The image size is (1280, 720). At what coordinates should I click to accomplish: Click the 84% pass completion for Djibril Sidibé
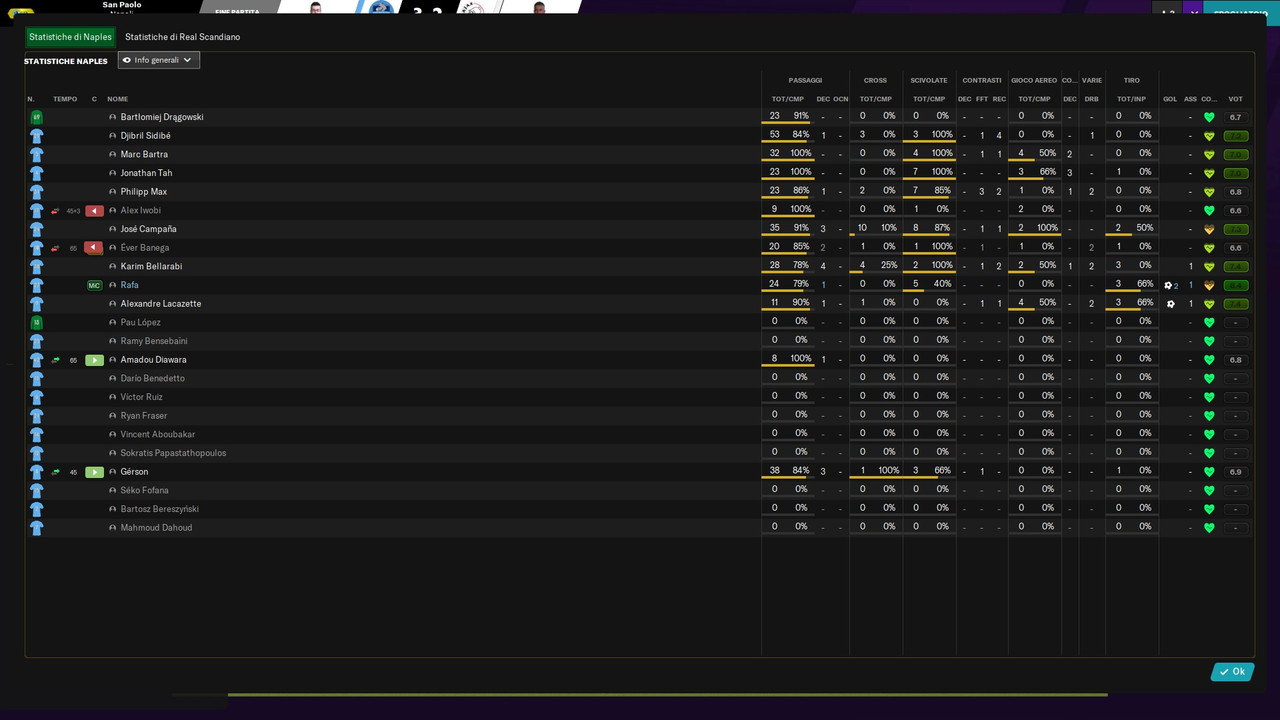(801, 135)
